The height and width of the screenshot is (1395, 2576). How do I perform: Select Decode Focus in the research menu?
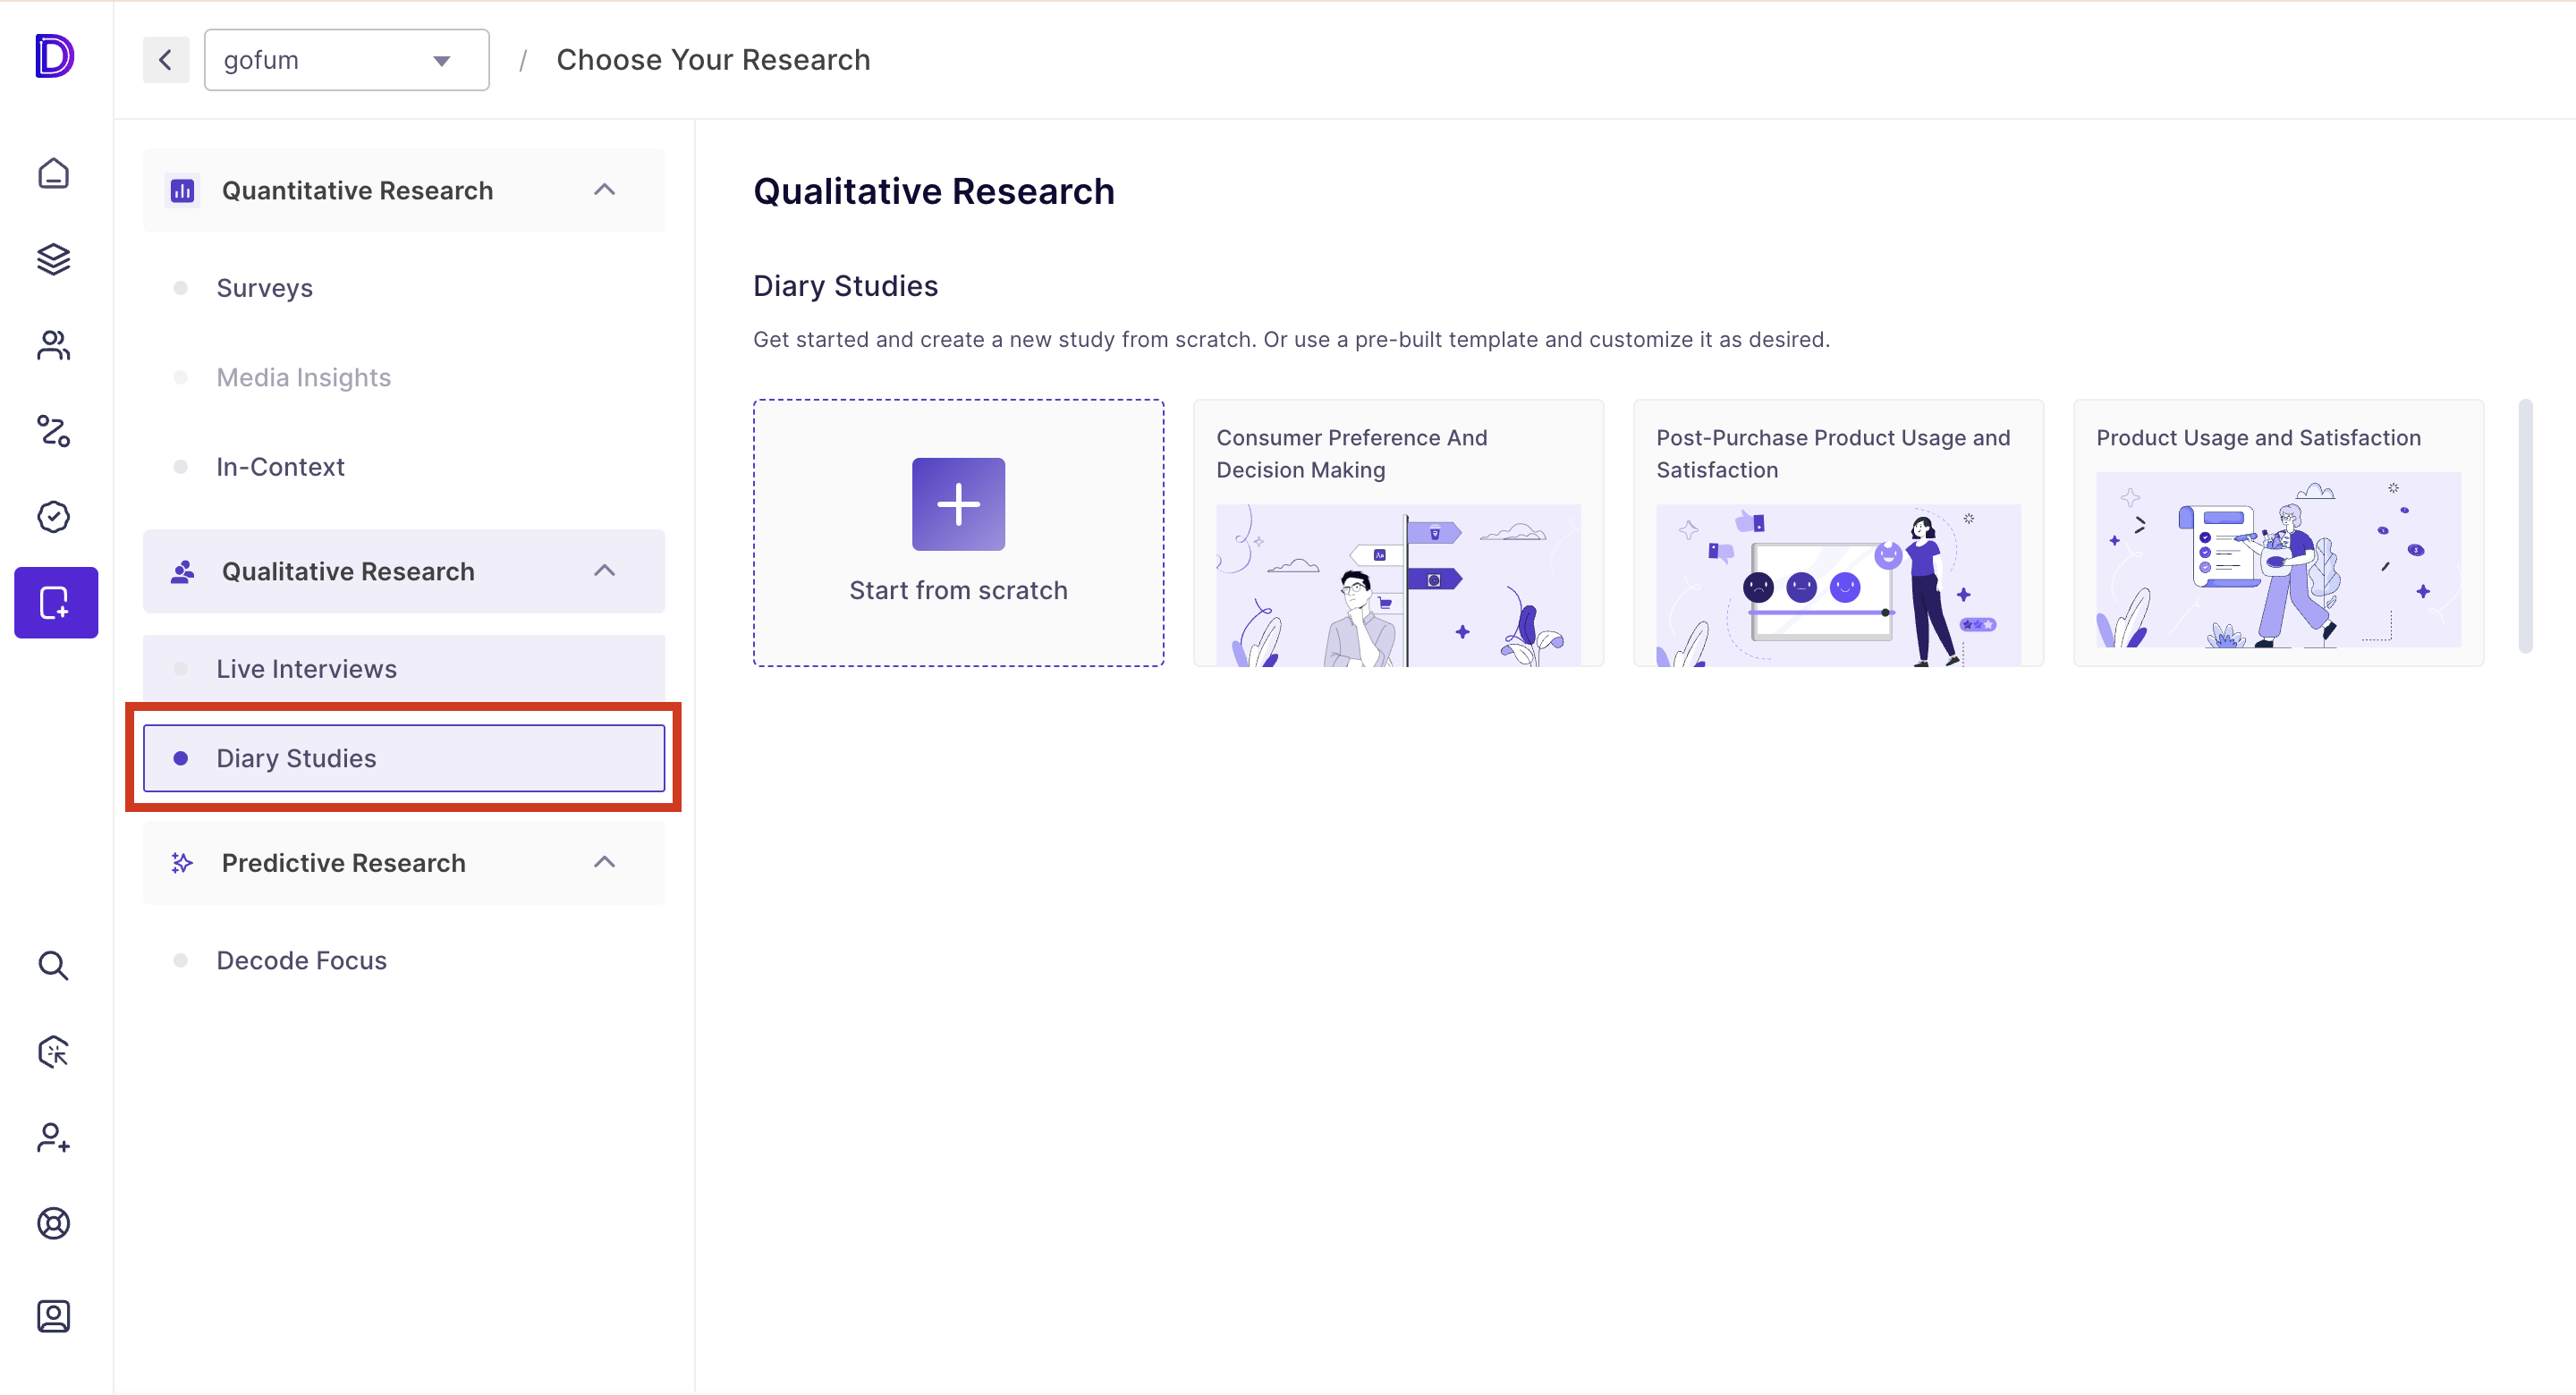click(404, 960)
